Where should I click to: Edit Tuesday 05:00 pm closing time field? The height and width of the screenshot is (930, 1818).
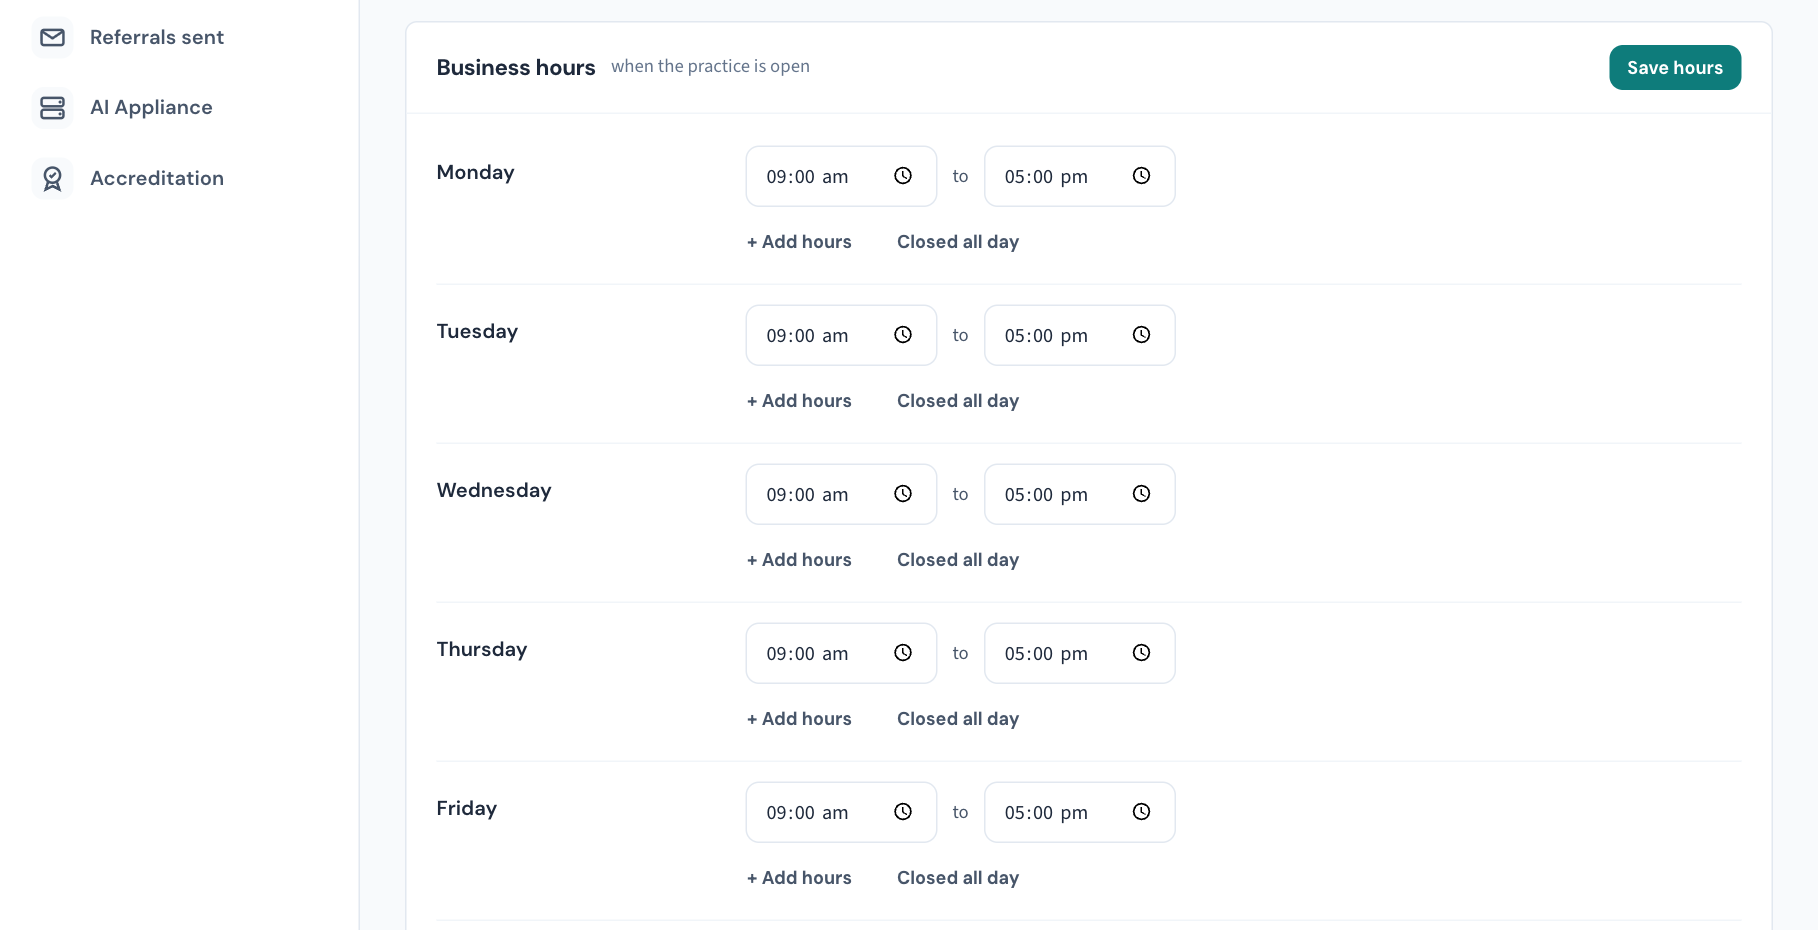coord(1079,335)
